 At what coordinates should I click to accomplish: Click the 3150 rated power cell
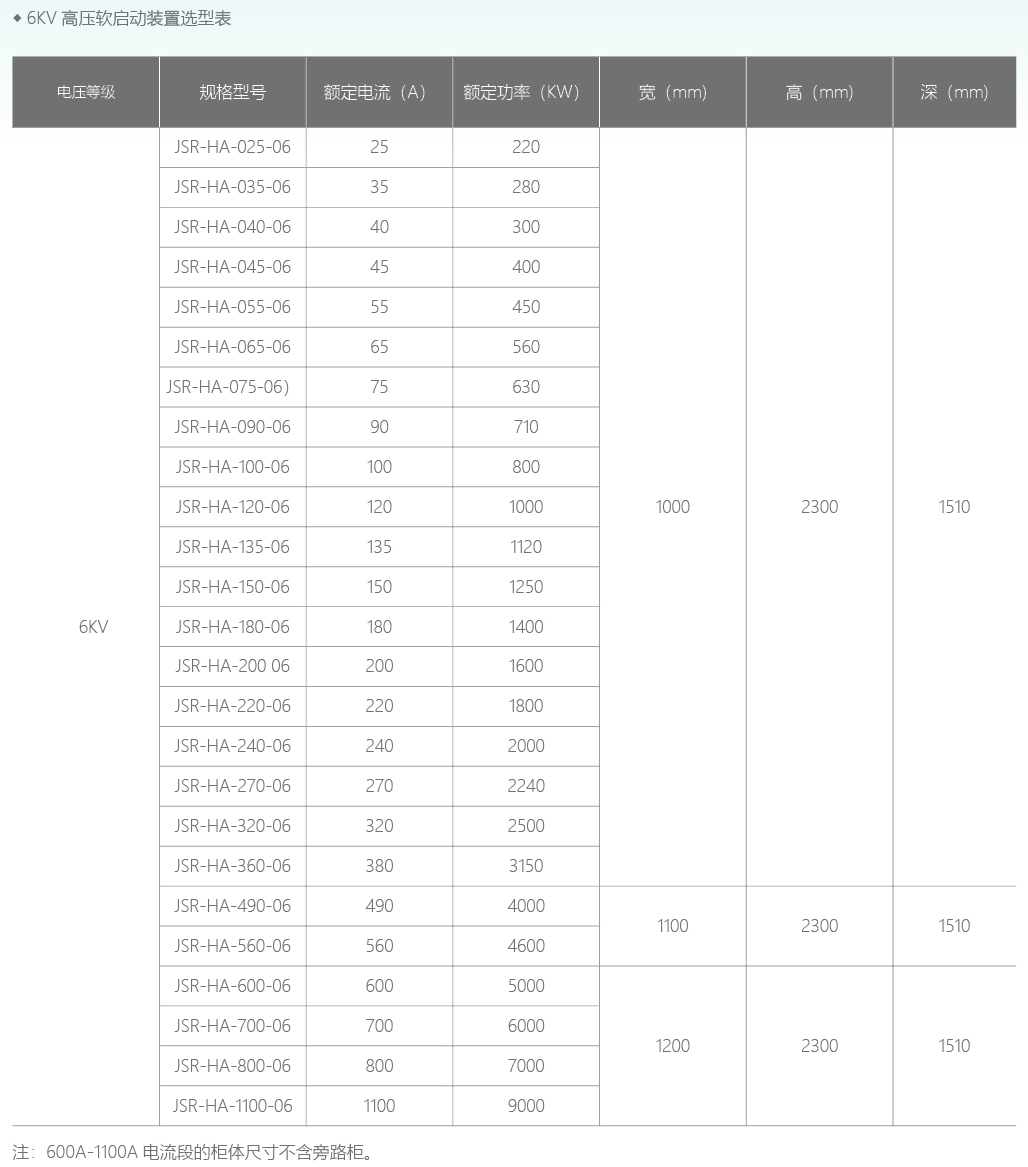coord(526,866)
